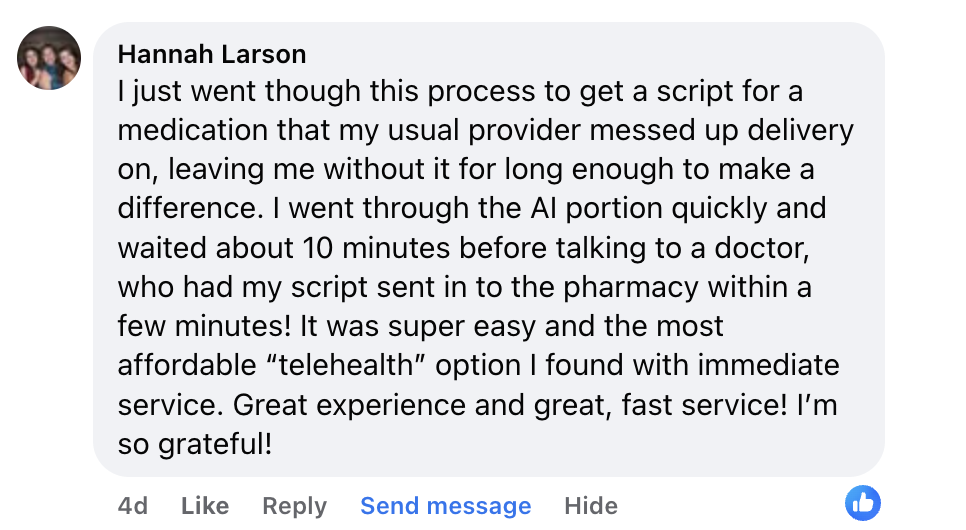This screenshot has height=530, width=966.
Task: Click "I'm so grateful!" closing text
Action: click(x=194, y=443)
